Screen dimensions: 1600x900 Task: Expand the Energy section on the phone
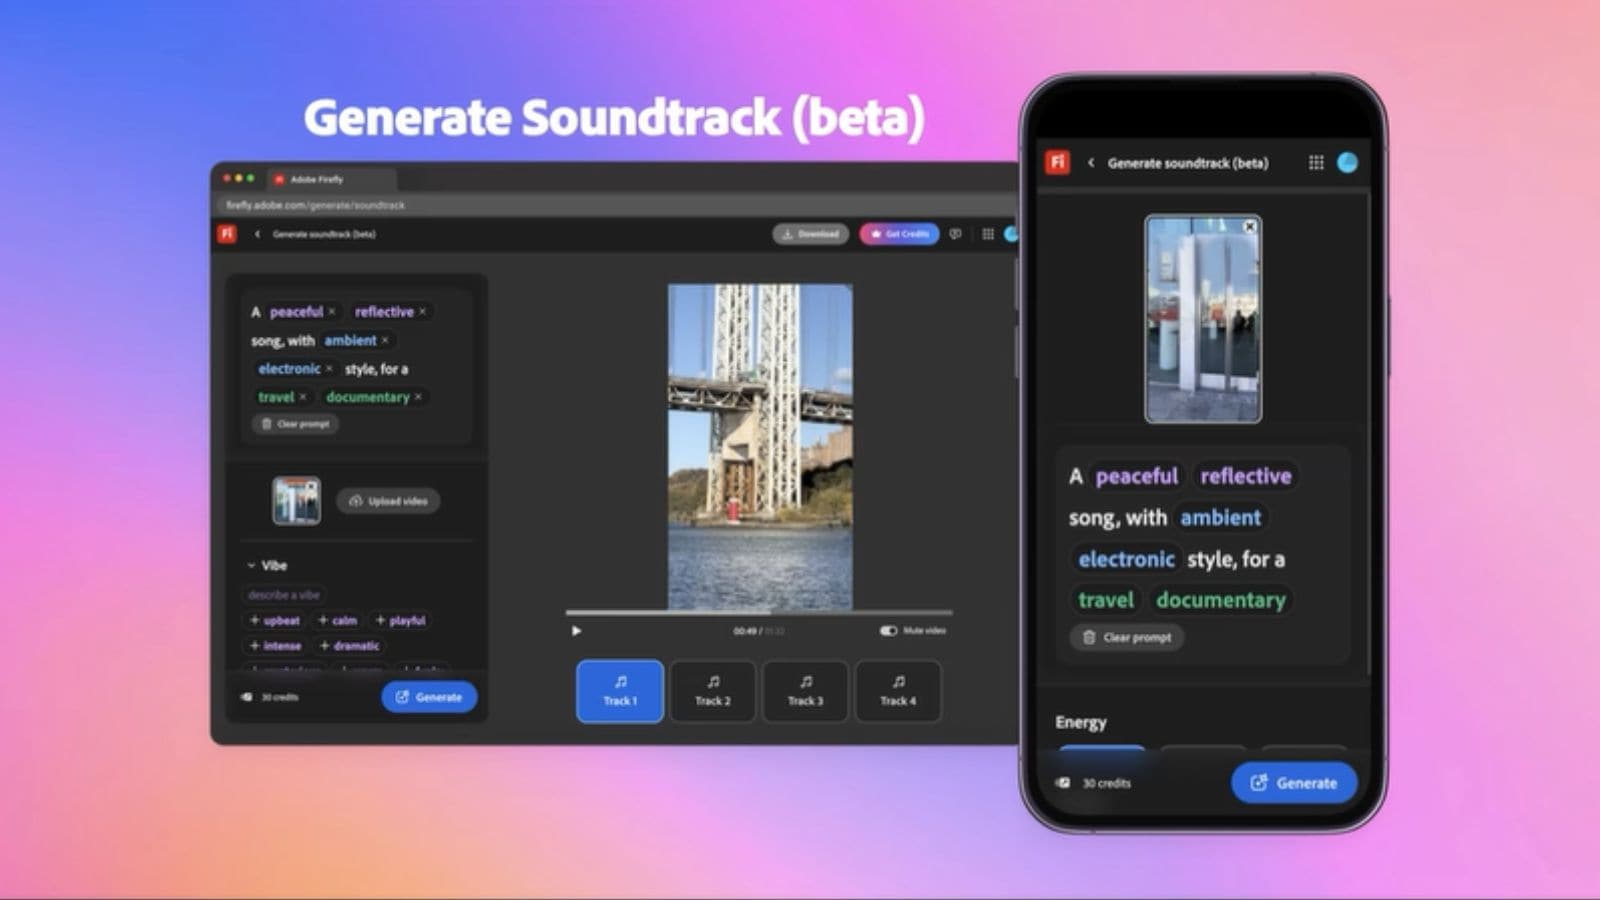click(x=1082, y=722)
